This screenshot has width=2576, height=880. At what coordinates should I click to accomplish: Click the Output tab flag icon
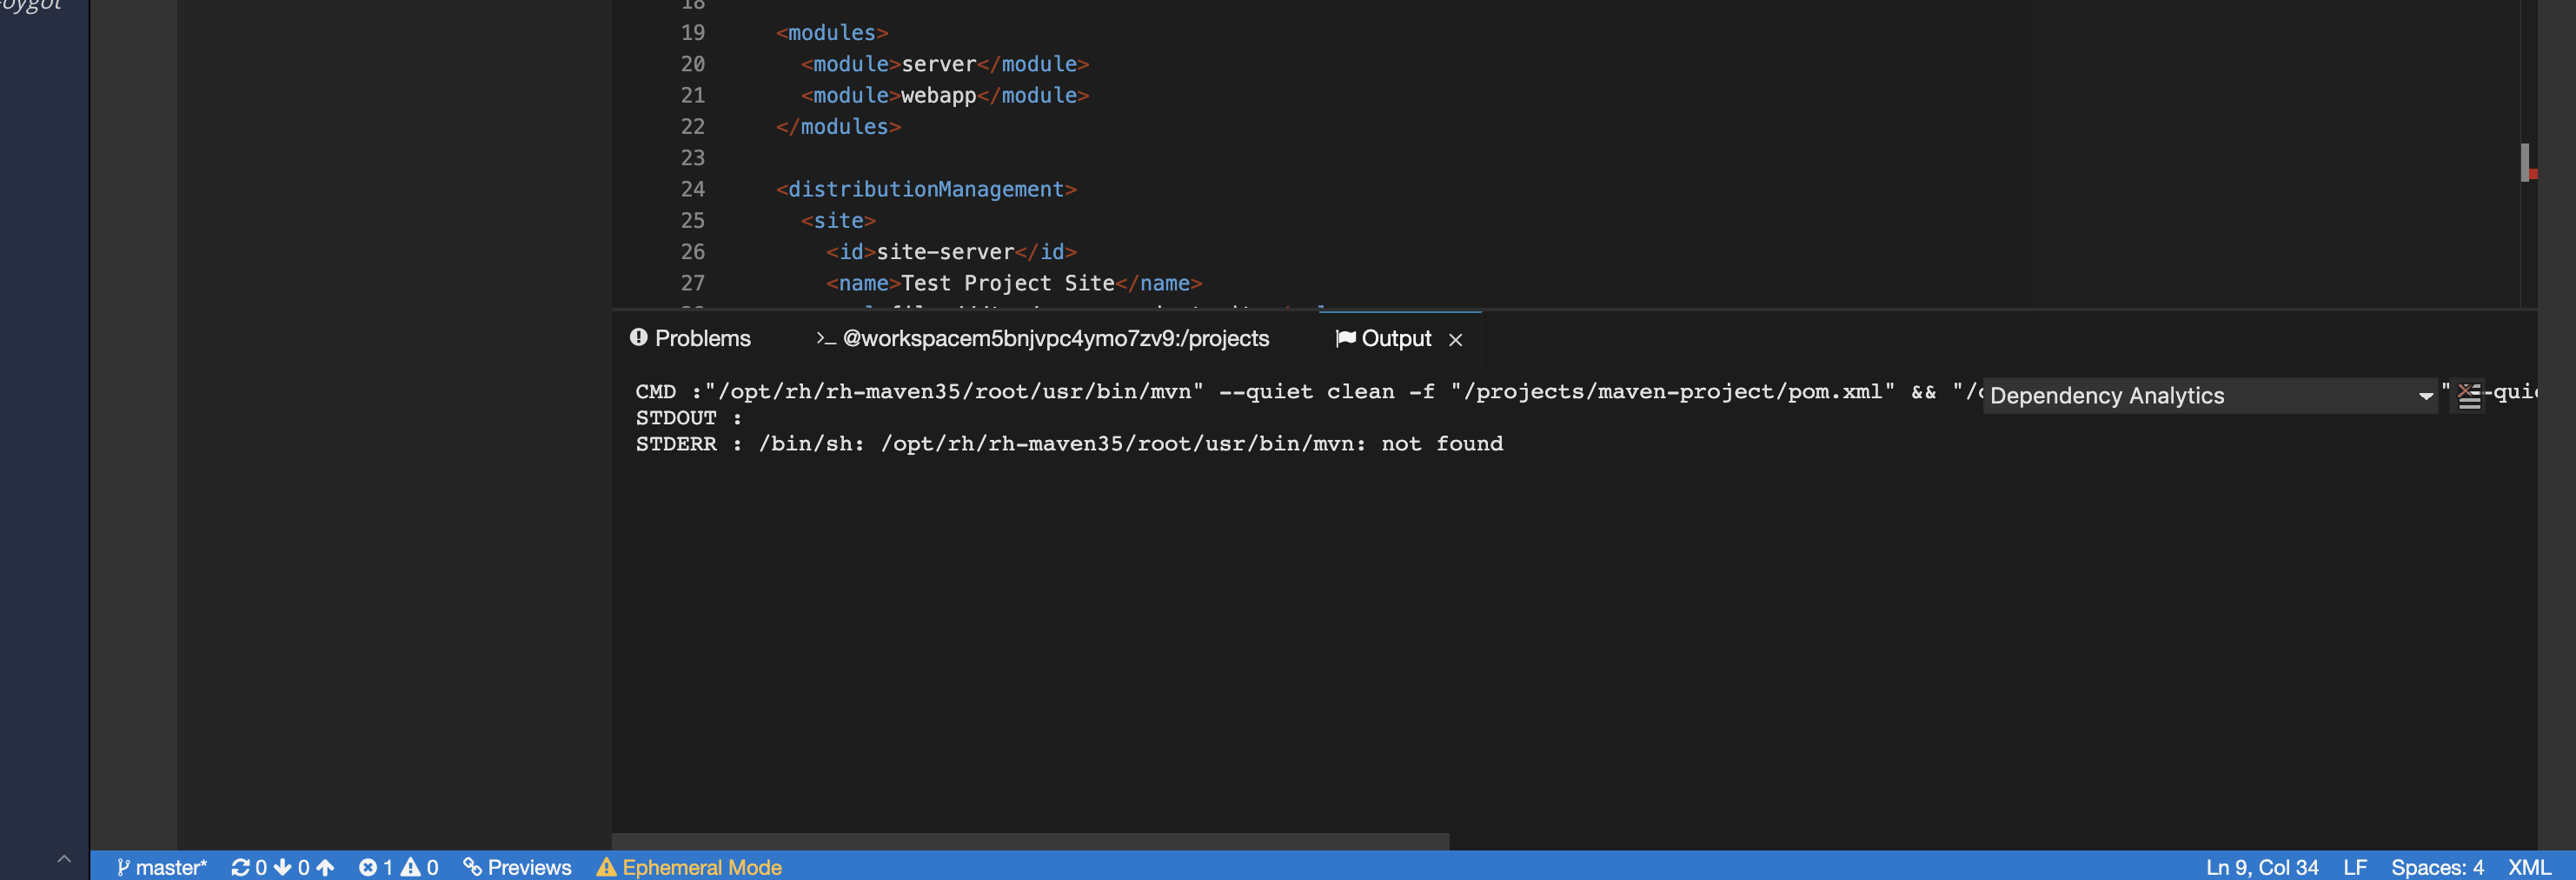1345,338
